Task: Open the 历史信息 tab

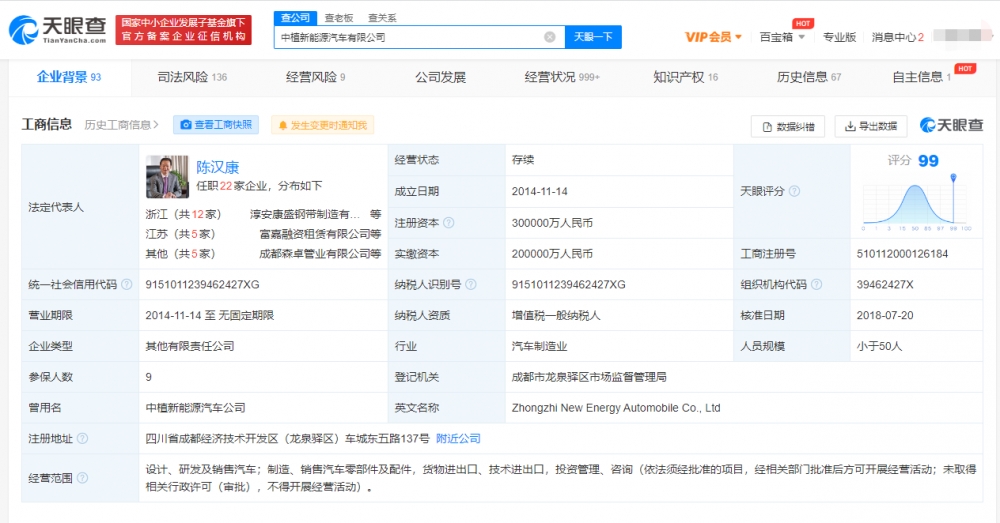Action: (x=809, y=77)
